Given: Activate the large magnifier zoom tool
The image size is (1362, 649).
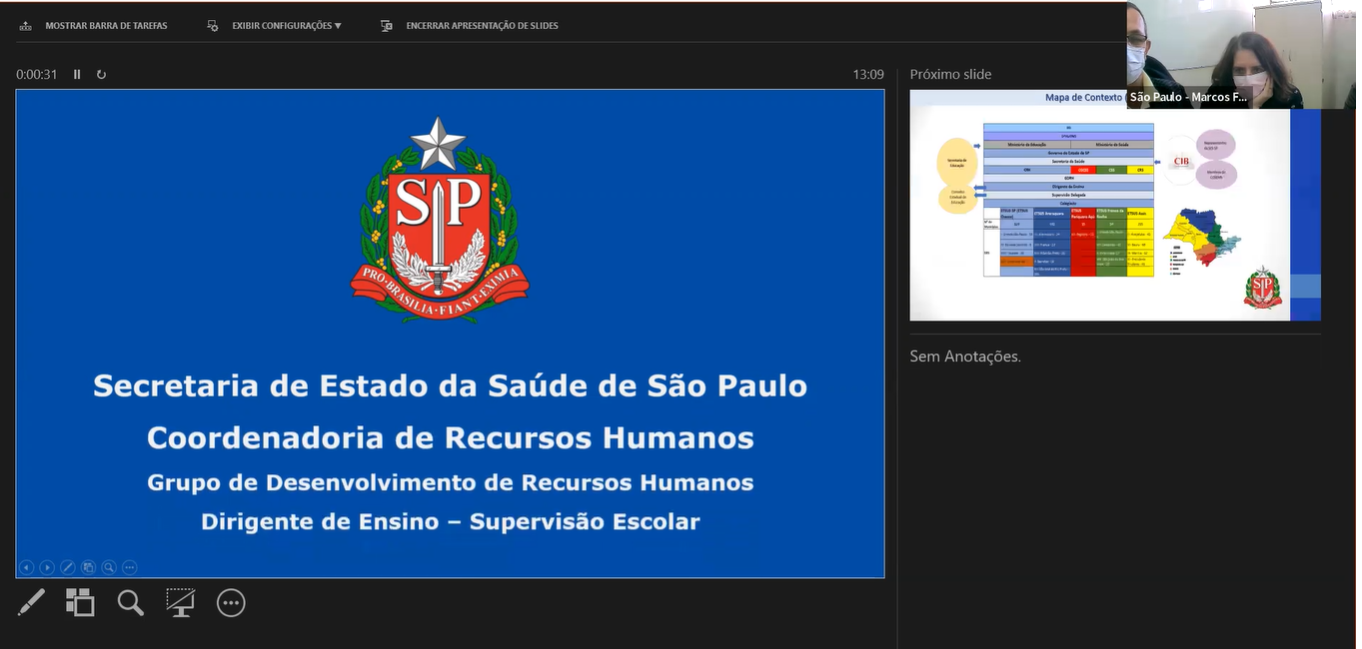Looking at the screenshot, I should pos(130,602).
